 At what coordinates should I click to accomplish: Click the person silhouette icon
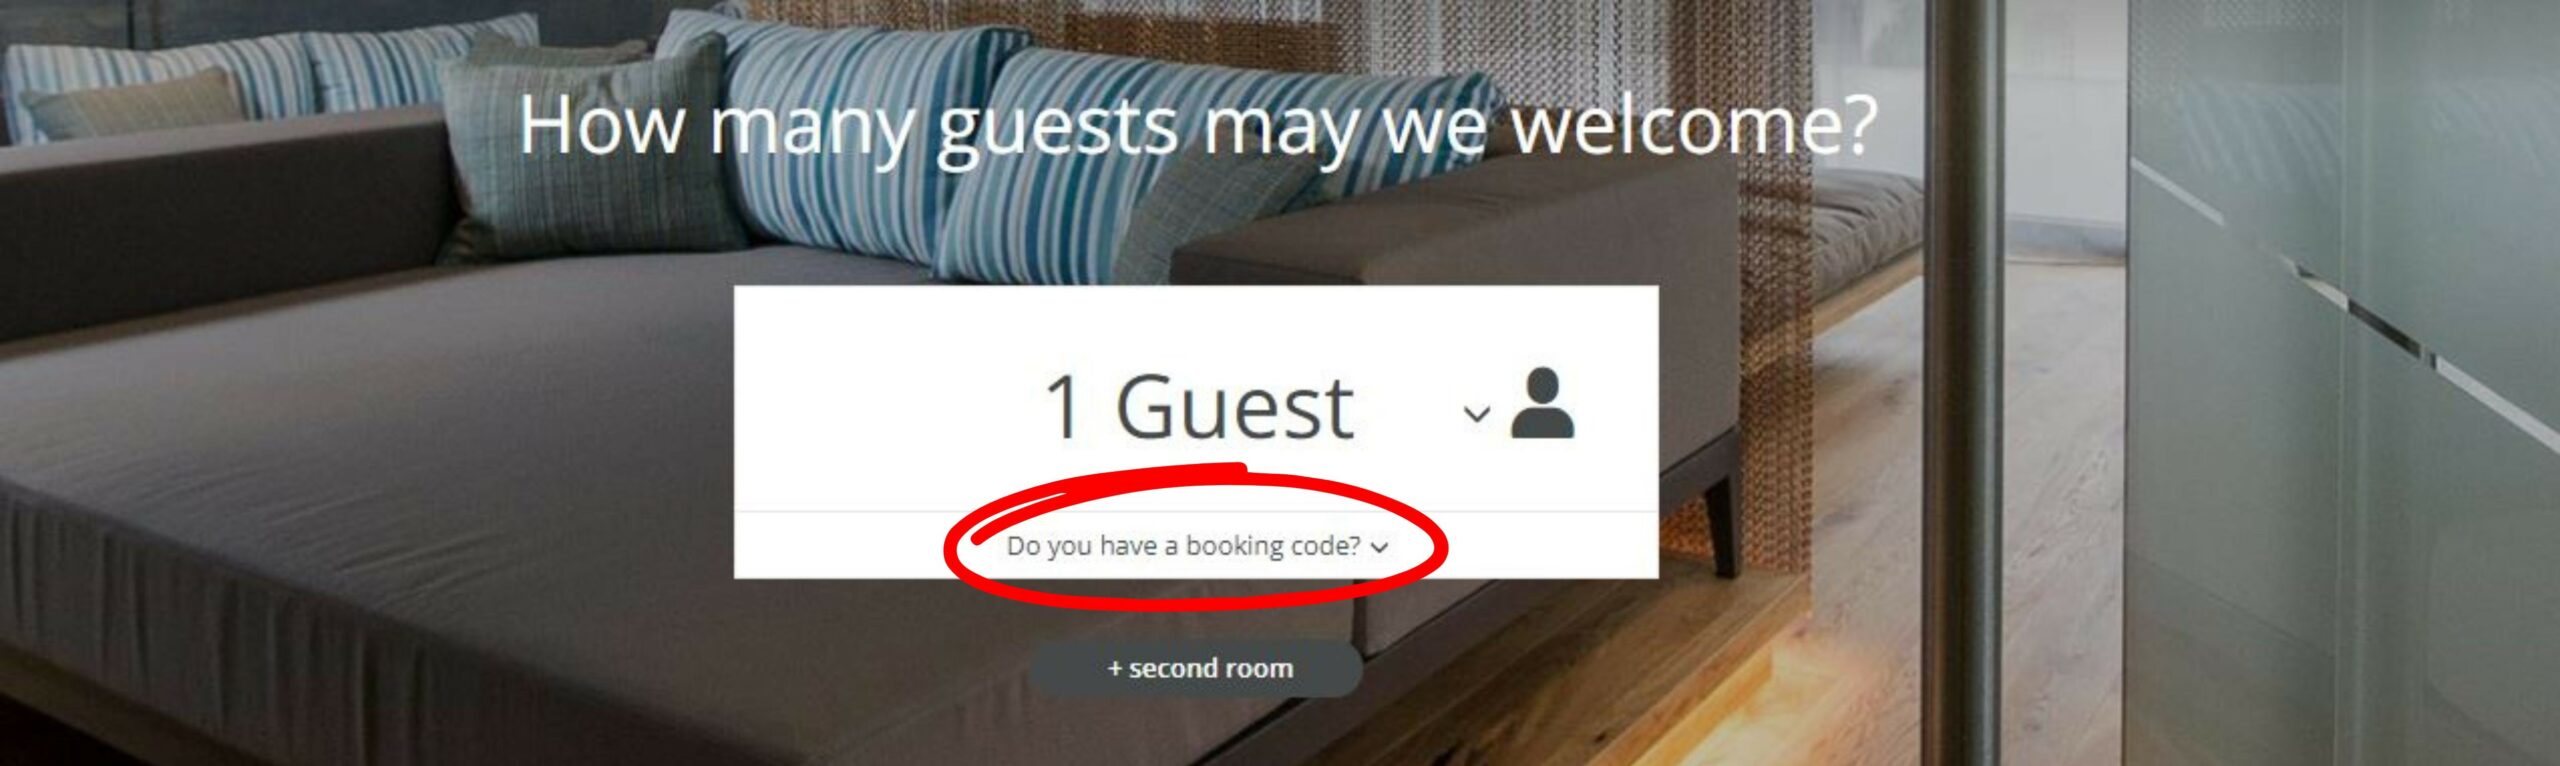(1543, 403)
